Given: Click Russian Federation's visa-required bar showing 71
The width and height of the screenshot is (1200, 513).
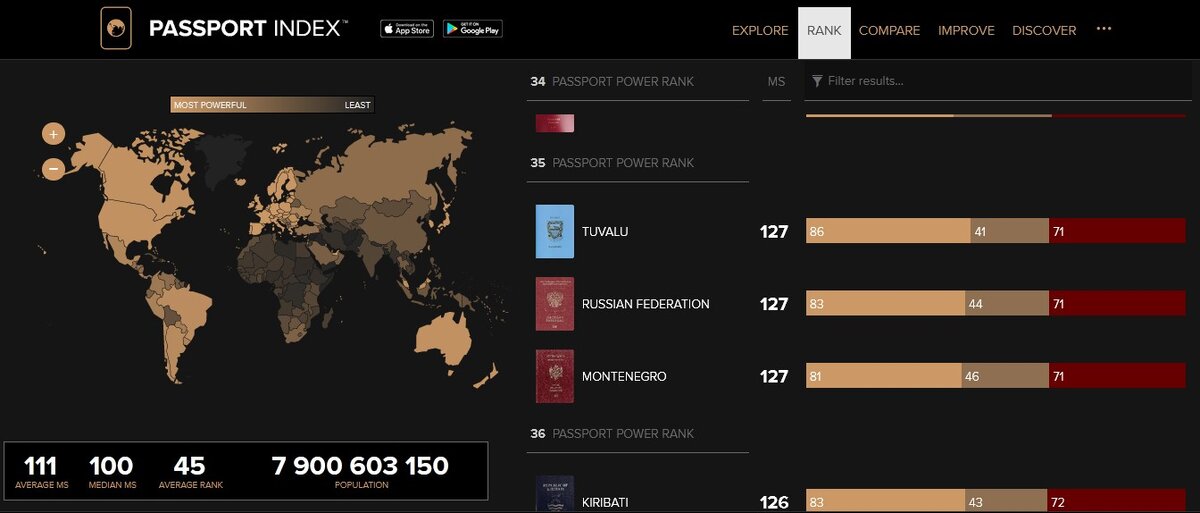Looking at the screenshot, I should 1117,304.
